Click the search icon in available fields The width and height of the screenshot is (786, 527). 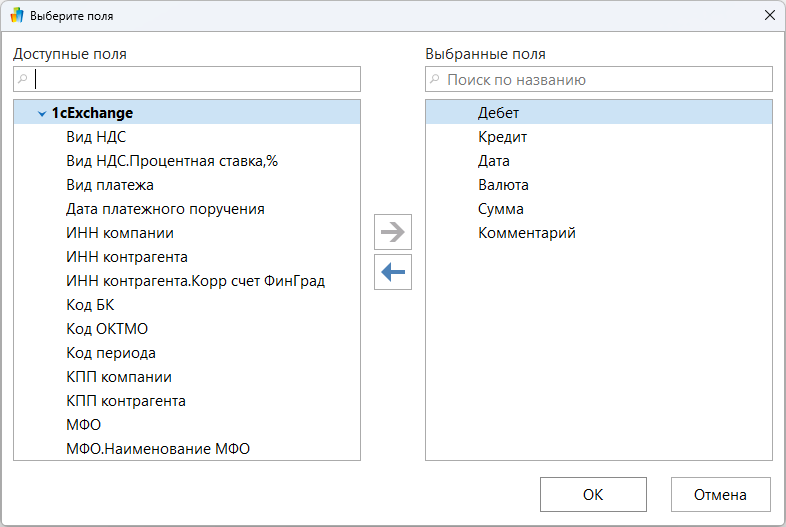tap(23, 79)
